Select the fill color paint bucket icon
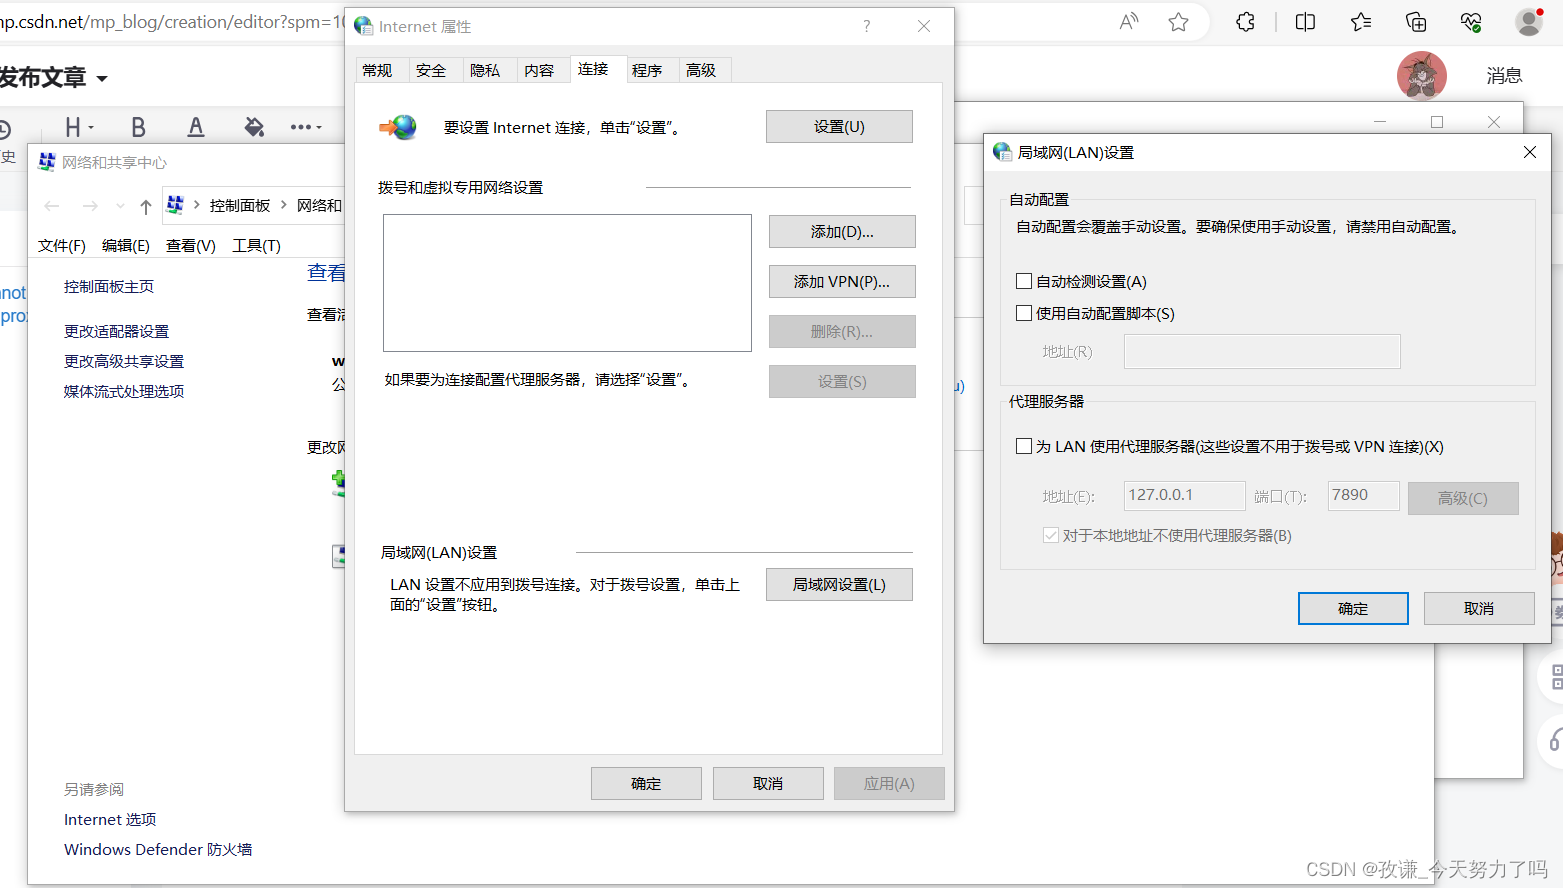1563x888 pixels. (254, 126)
